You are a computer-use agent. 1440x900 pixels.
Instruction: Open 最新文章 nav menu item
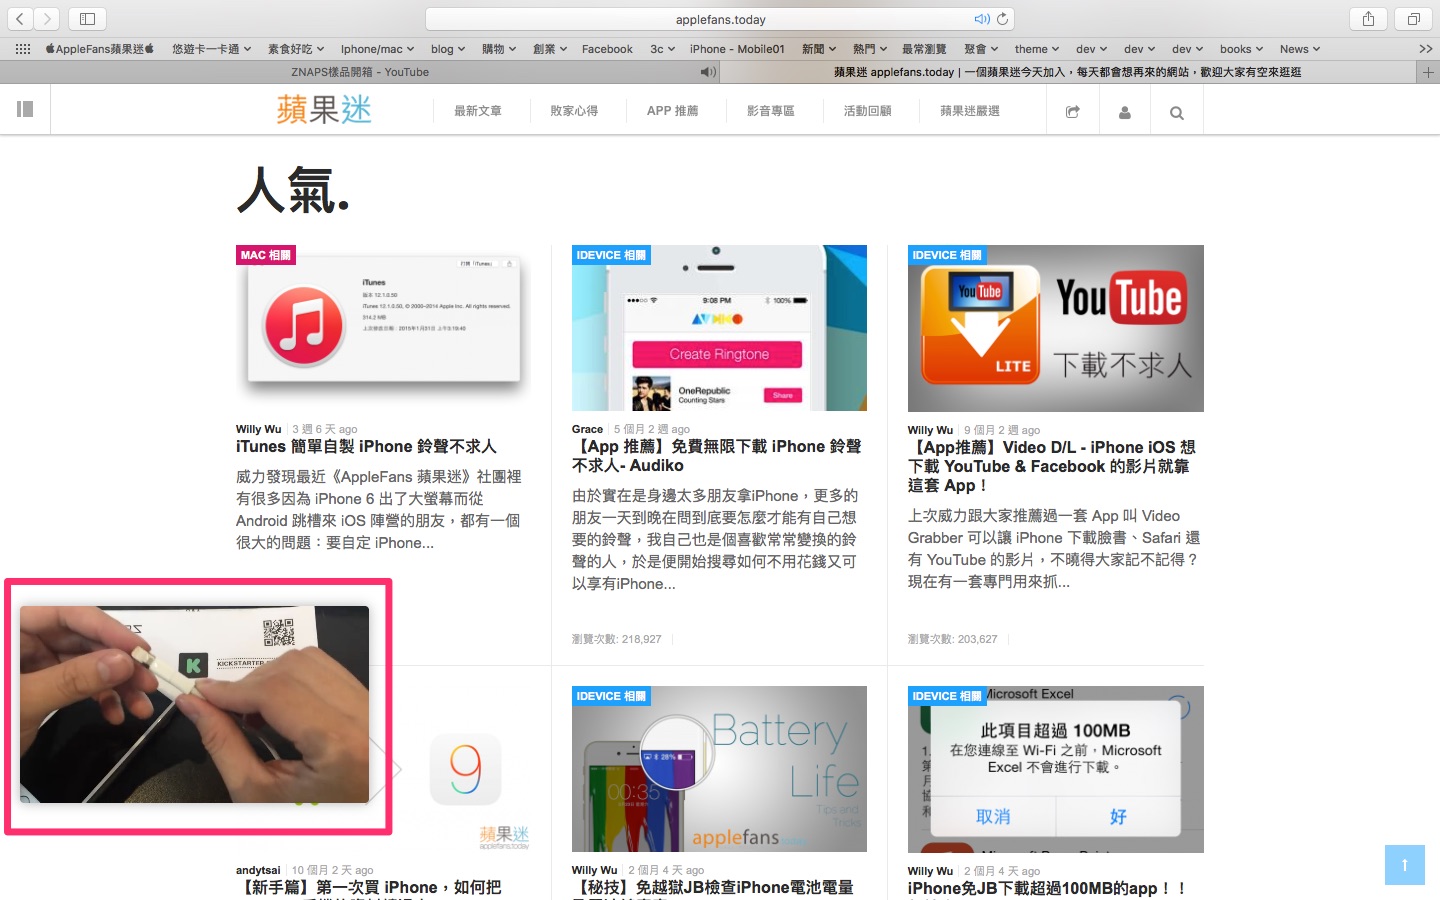click(x=478, y=111)
